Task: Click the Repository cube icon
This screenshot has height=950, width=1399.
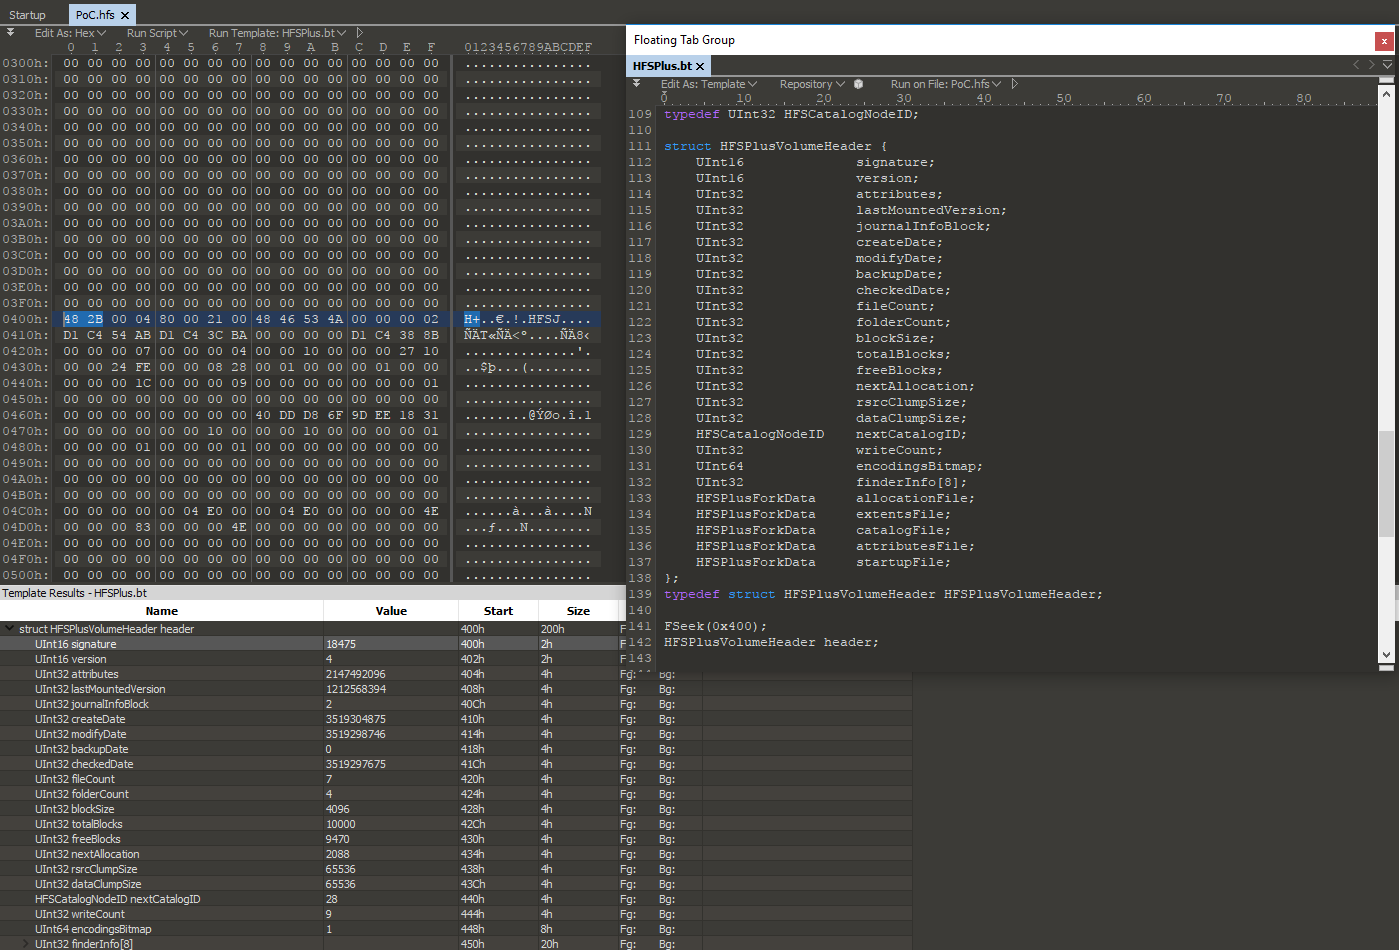Action: (858, 84)
